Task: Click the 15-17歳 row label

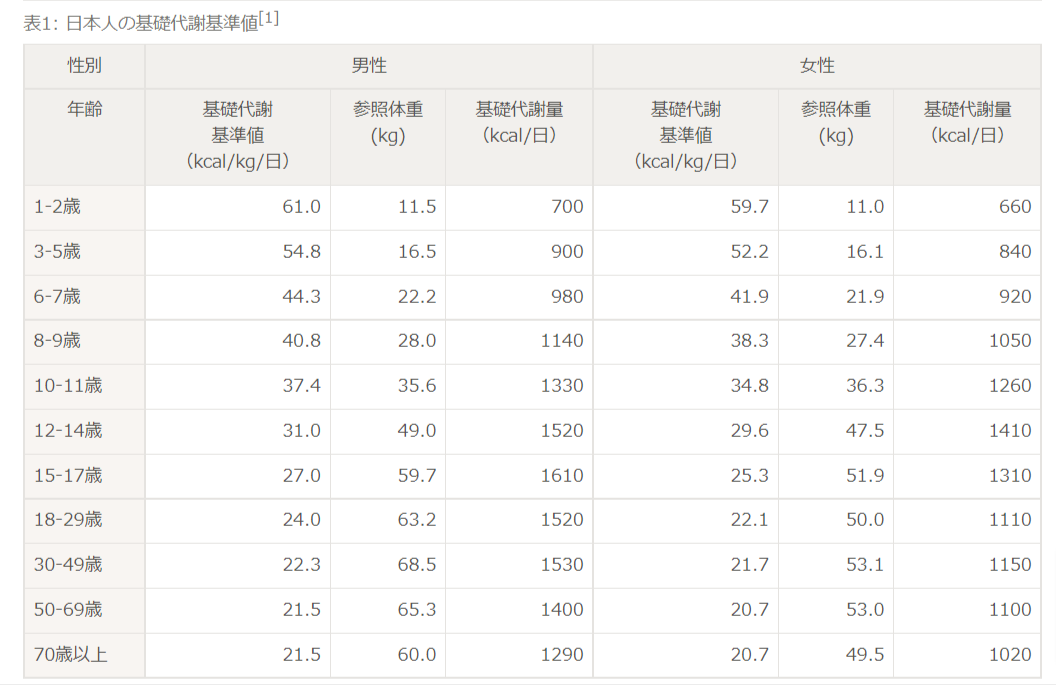Action: [68, 475]
